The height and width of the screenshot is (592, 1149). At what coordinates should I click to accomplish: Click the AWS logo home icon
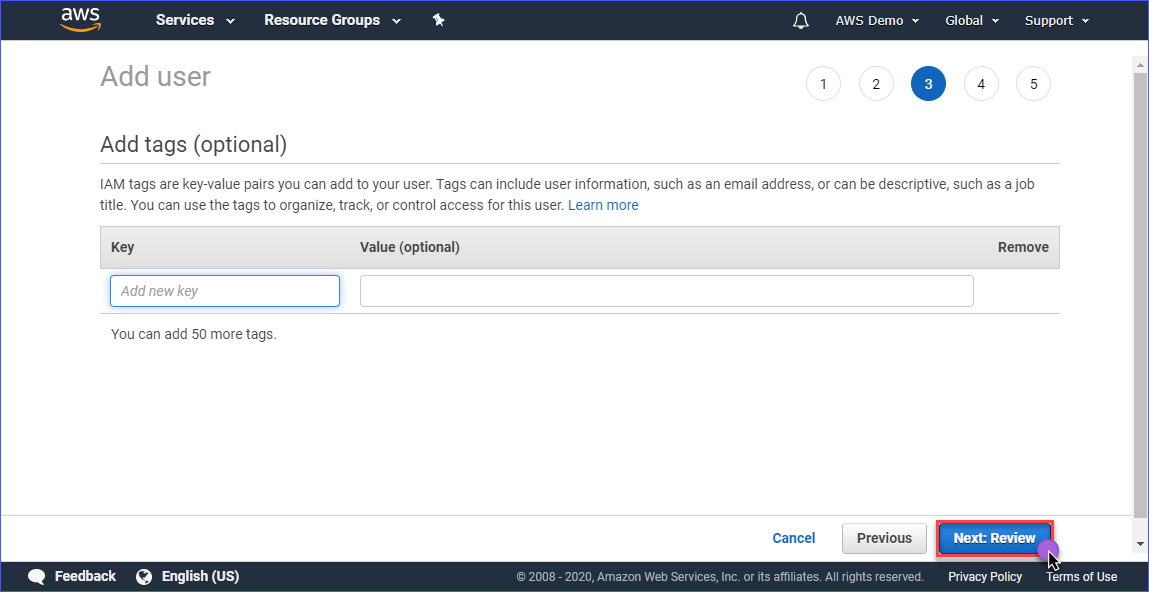point(80,20)
